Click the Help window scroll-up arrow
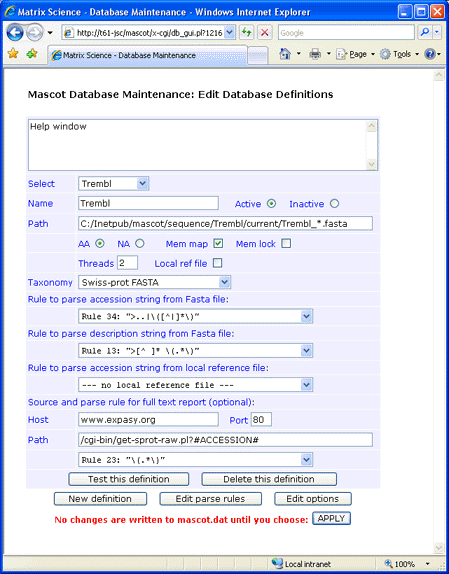This screenshot has width=449, height=574. (371, 127)
